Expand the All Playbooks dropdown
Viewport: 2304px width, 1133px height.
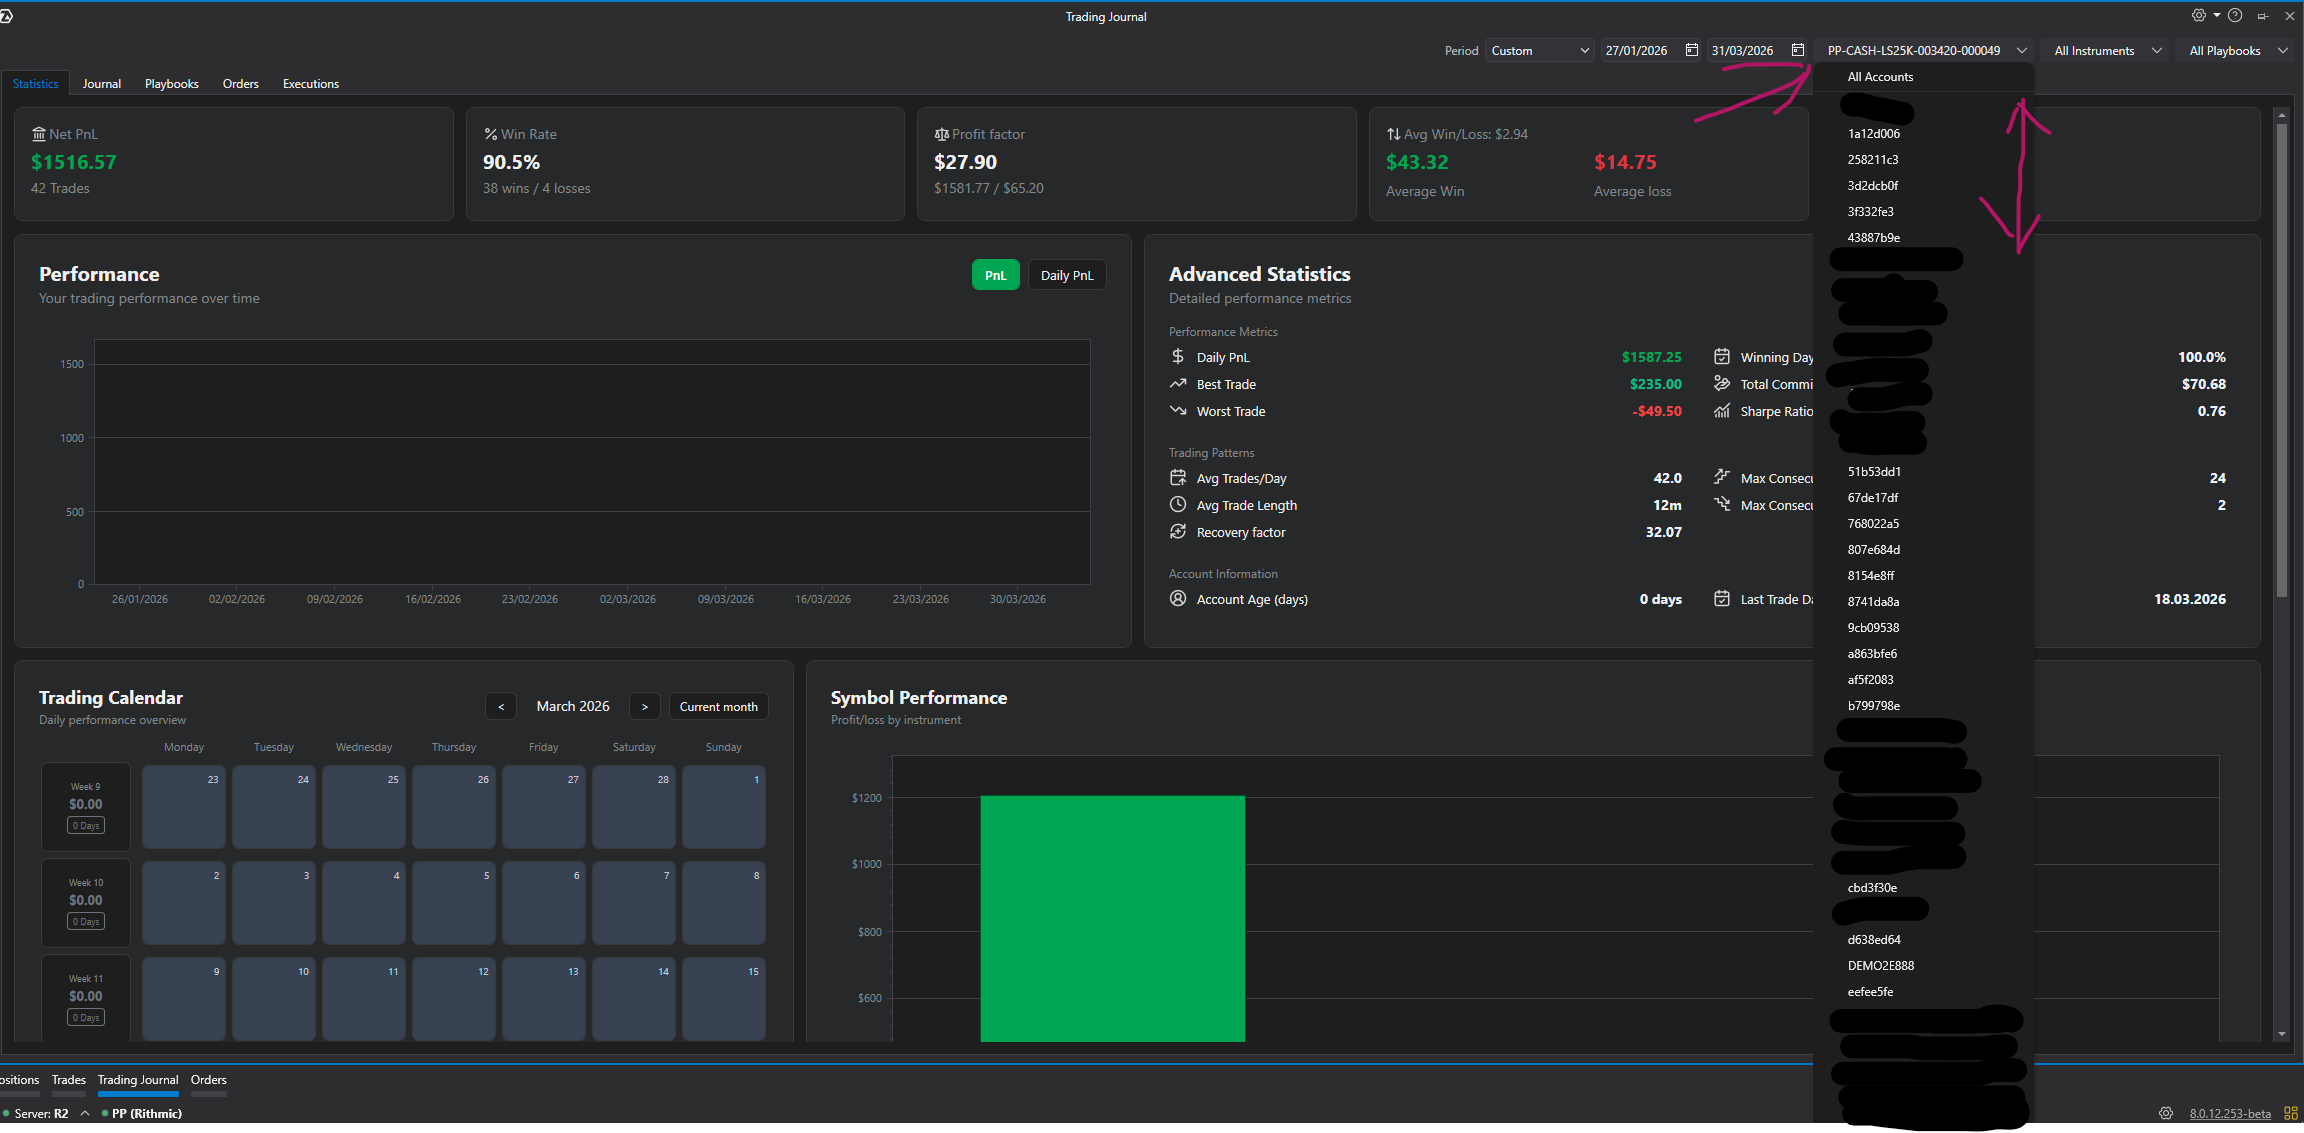point(2238,50)
